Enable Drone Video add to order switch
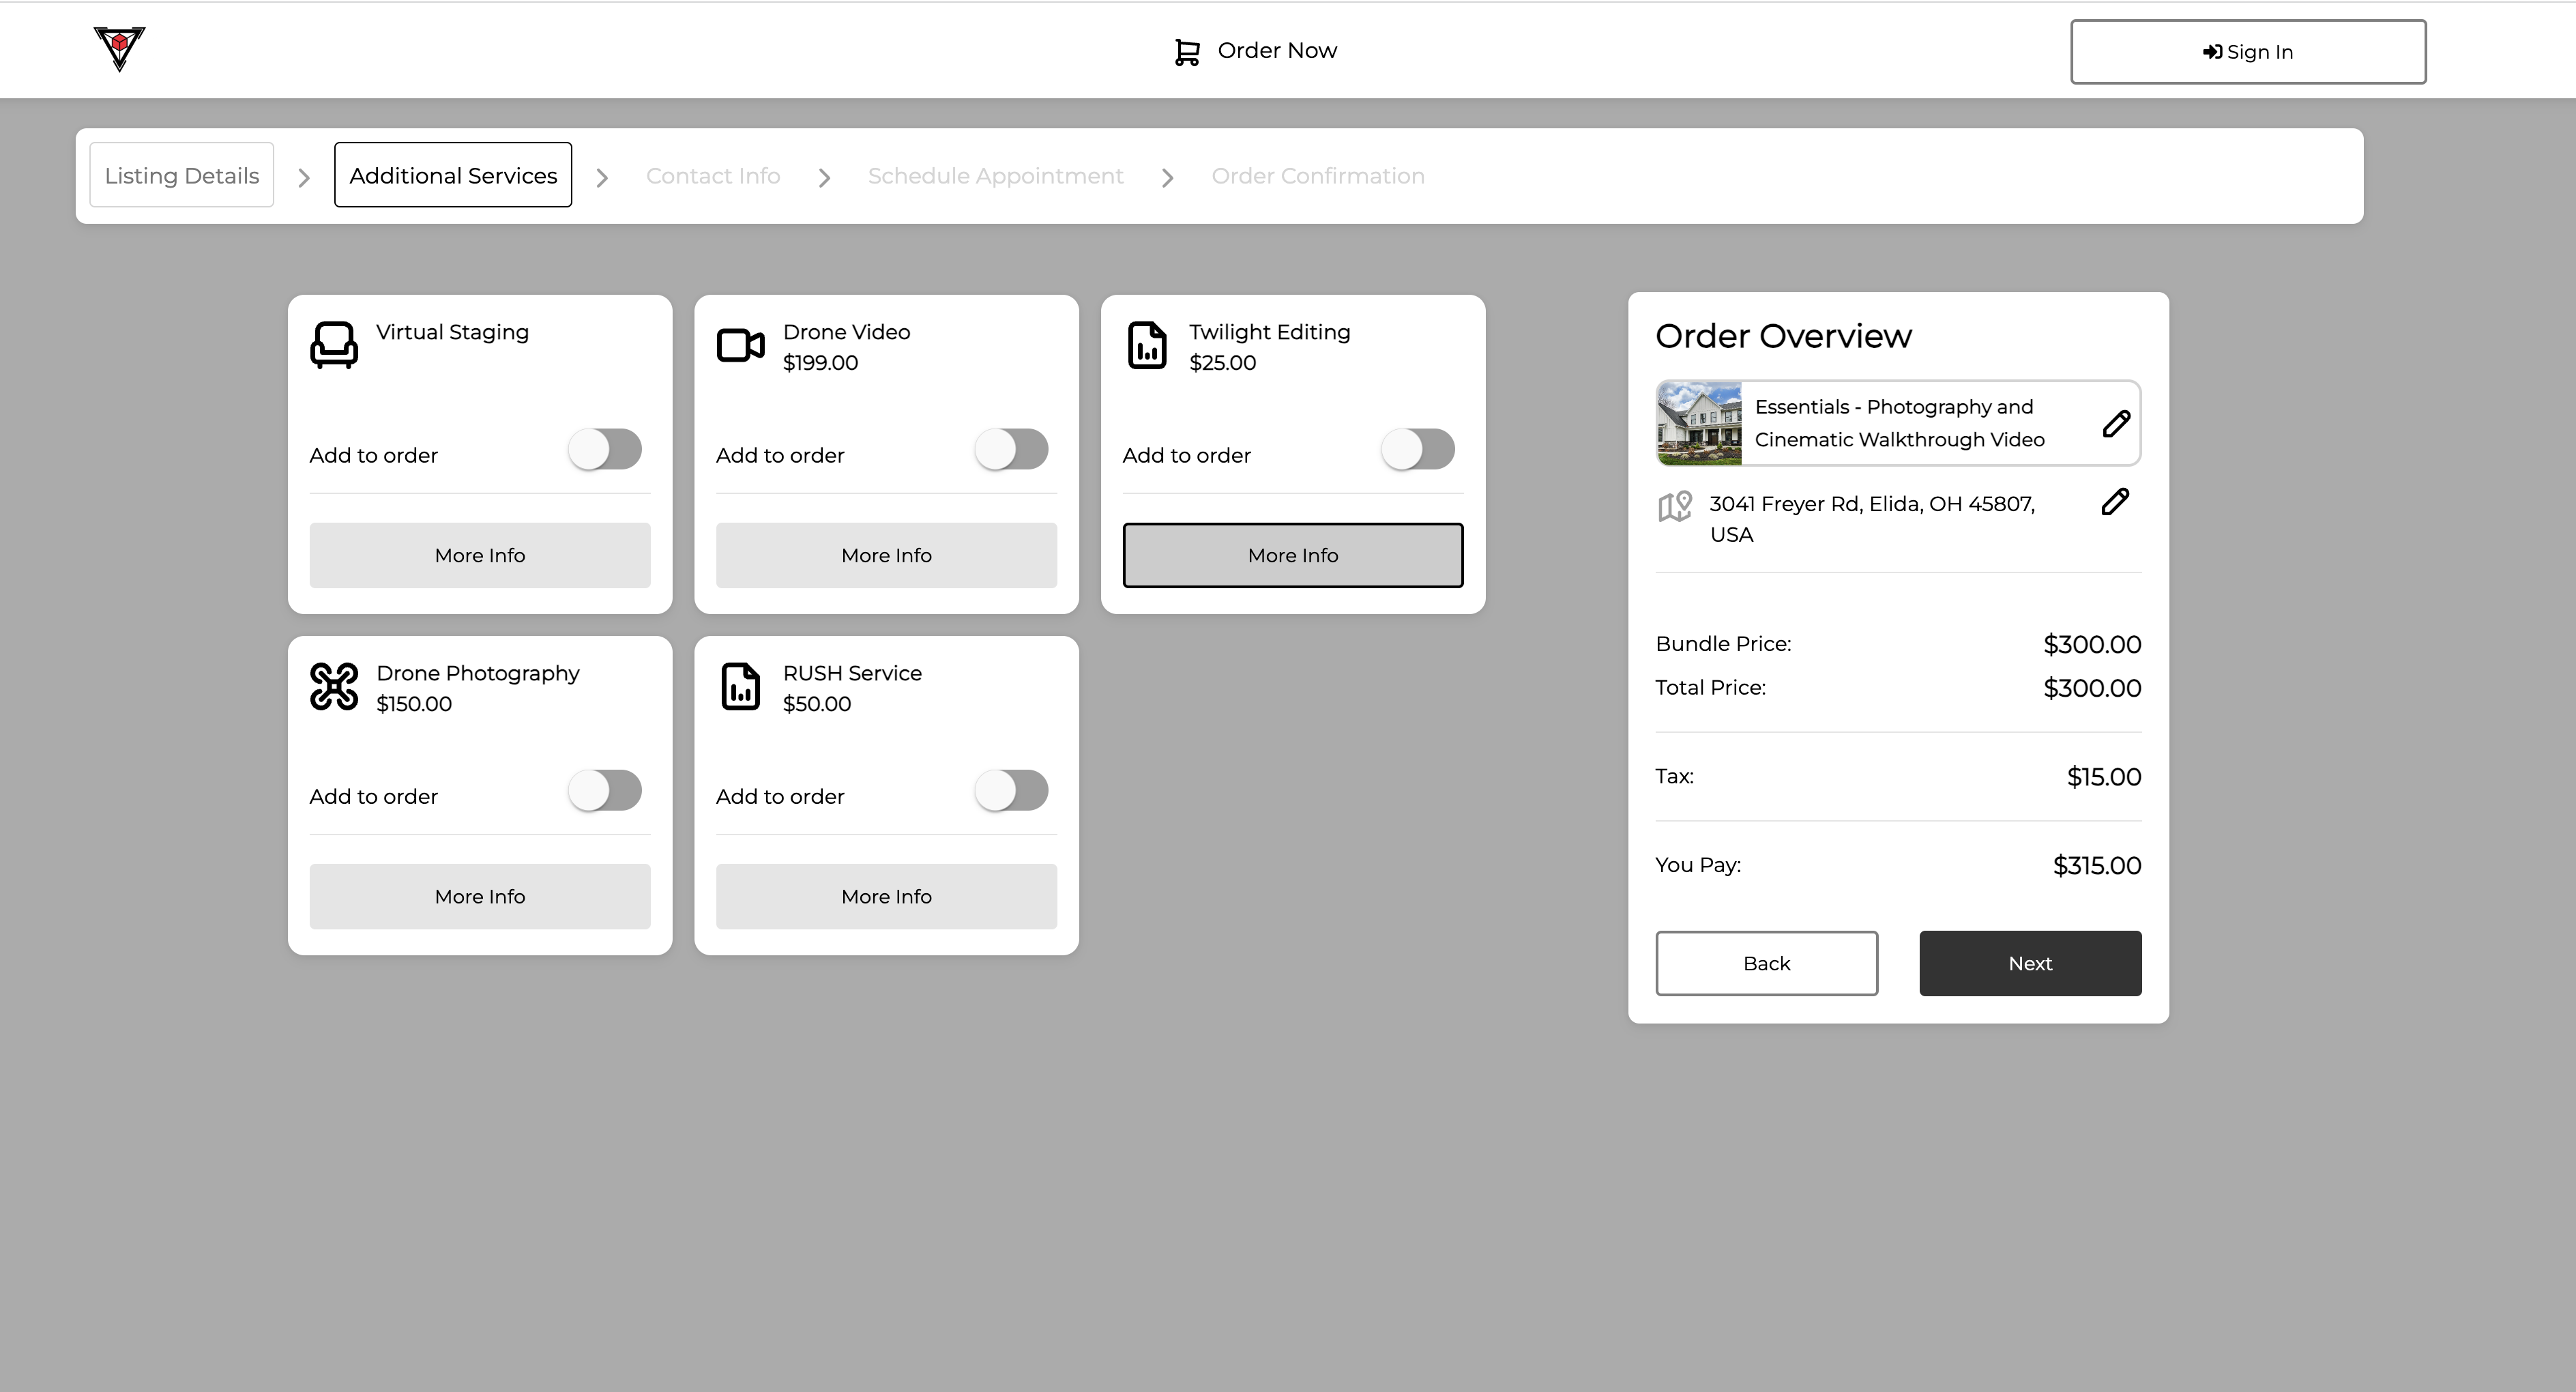Viewport: 2576px width, 1392px height. 1012,449
